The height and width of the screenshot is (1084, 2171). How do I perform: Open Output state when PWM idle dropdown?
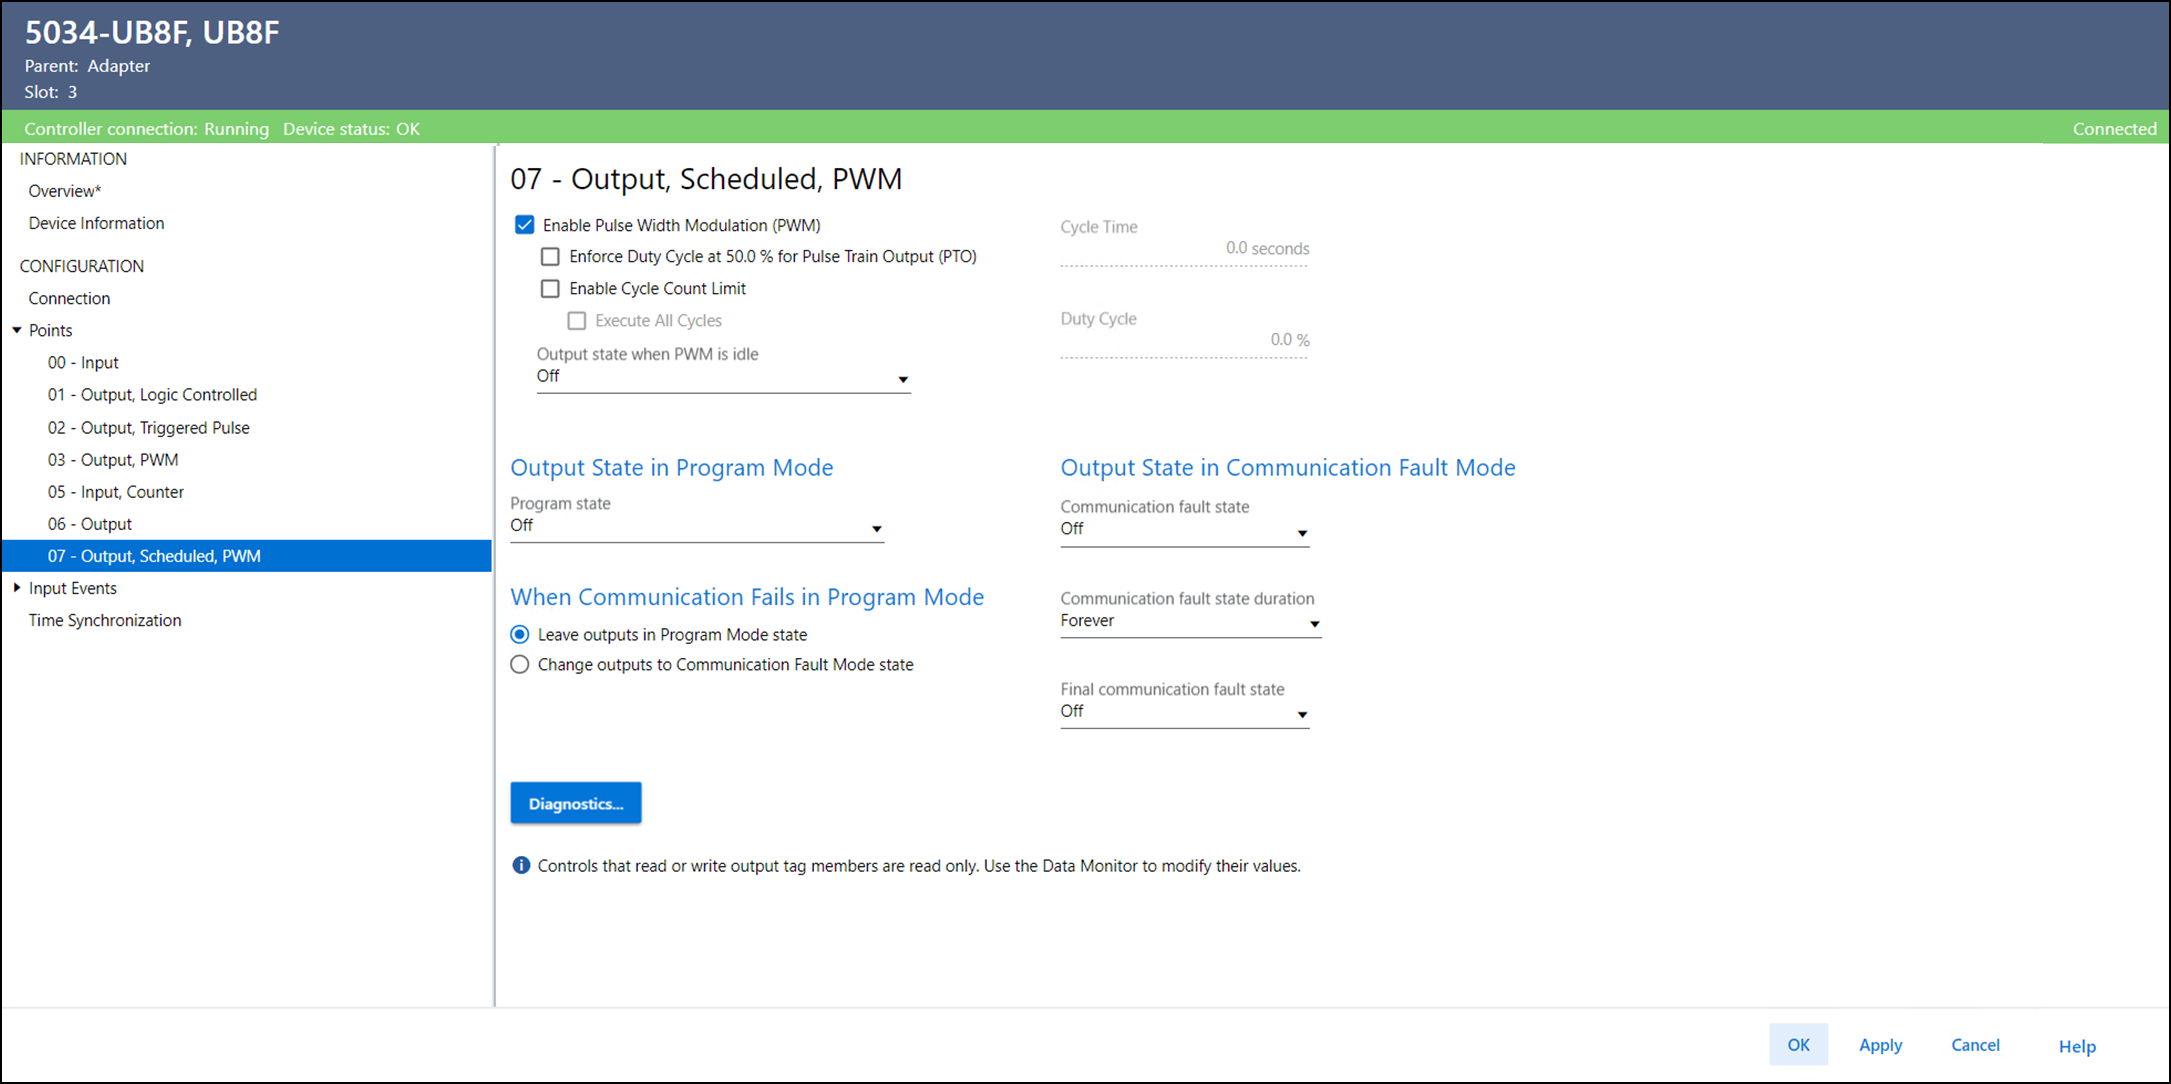(902, 379)
